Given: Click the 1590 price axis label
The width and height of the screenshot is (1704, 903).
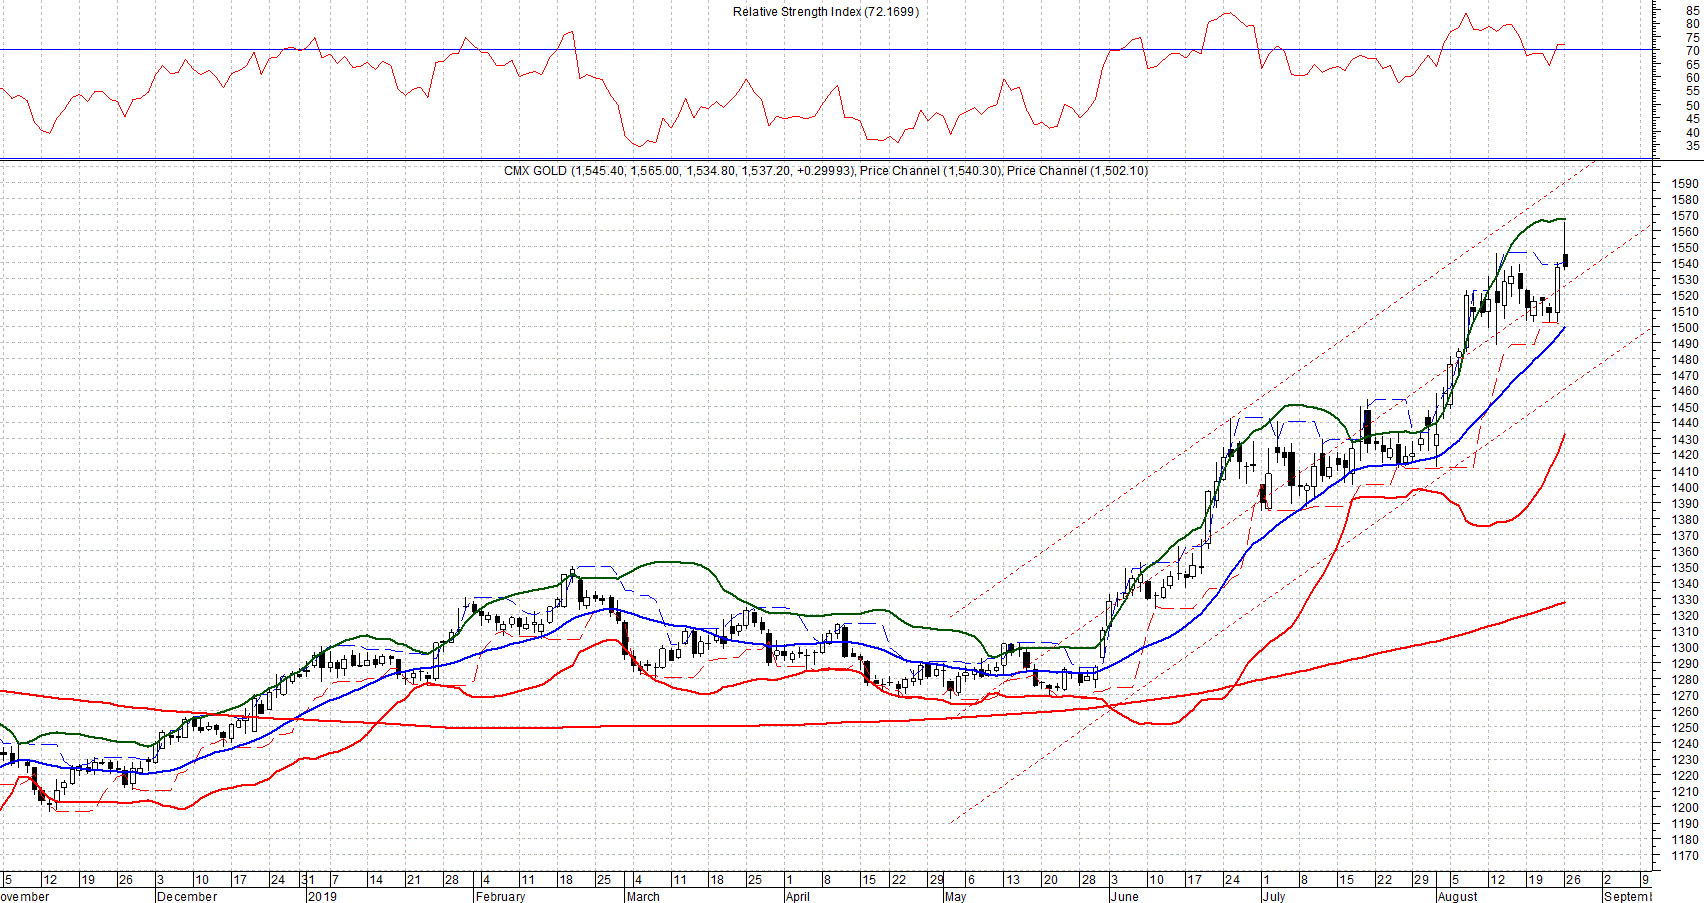Looking at the screenshot, I should point(1685,184).
